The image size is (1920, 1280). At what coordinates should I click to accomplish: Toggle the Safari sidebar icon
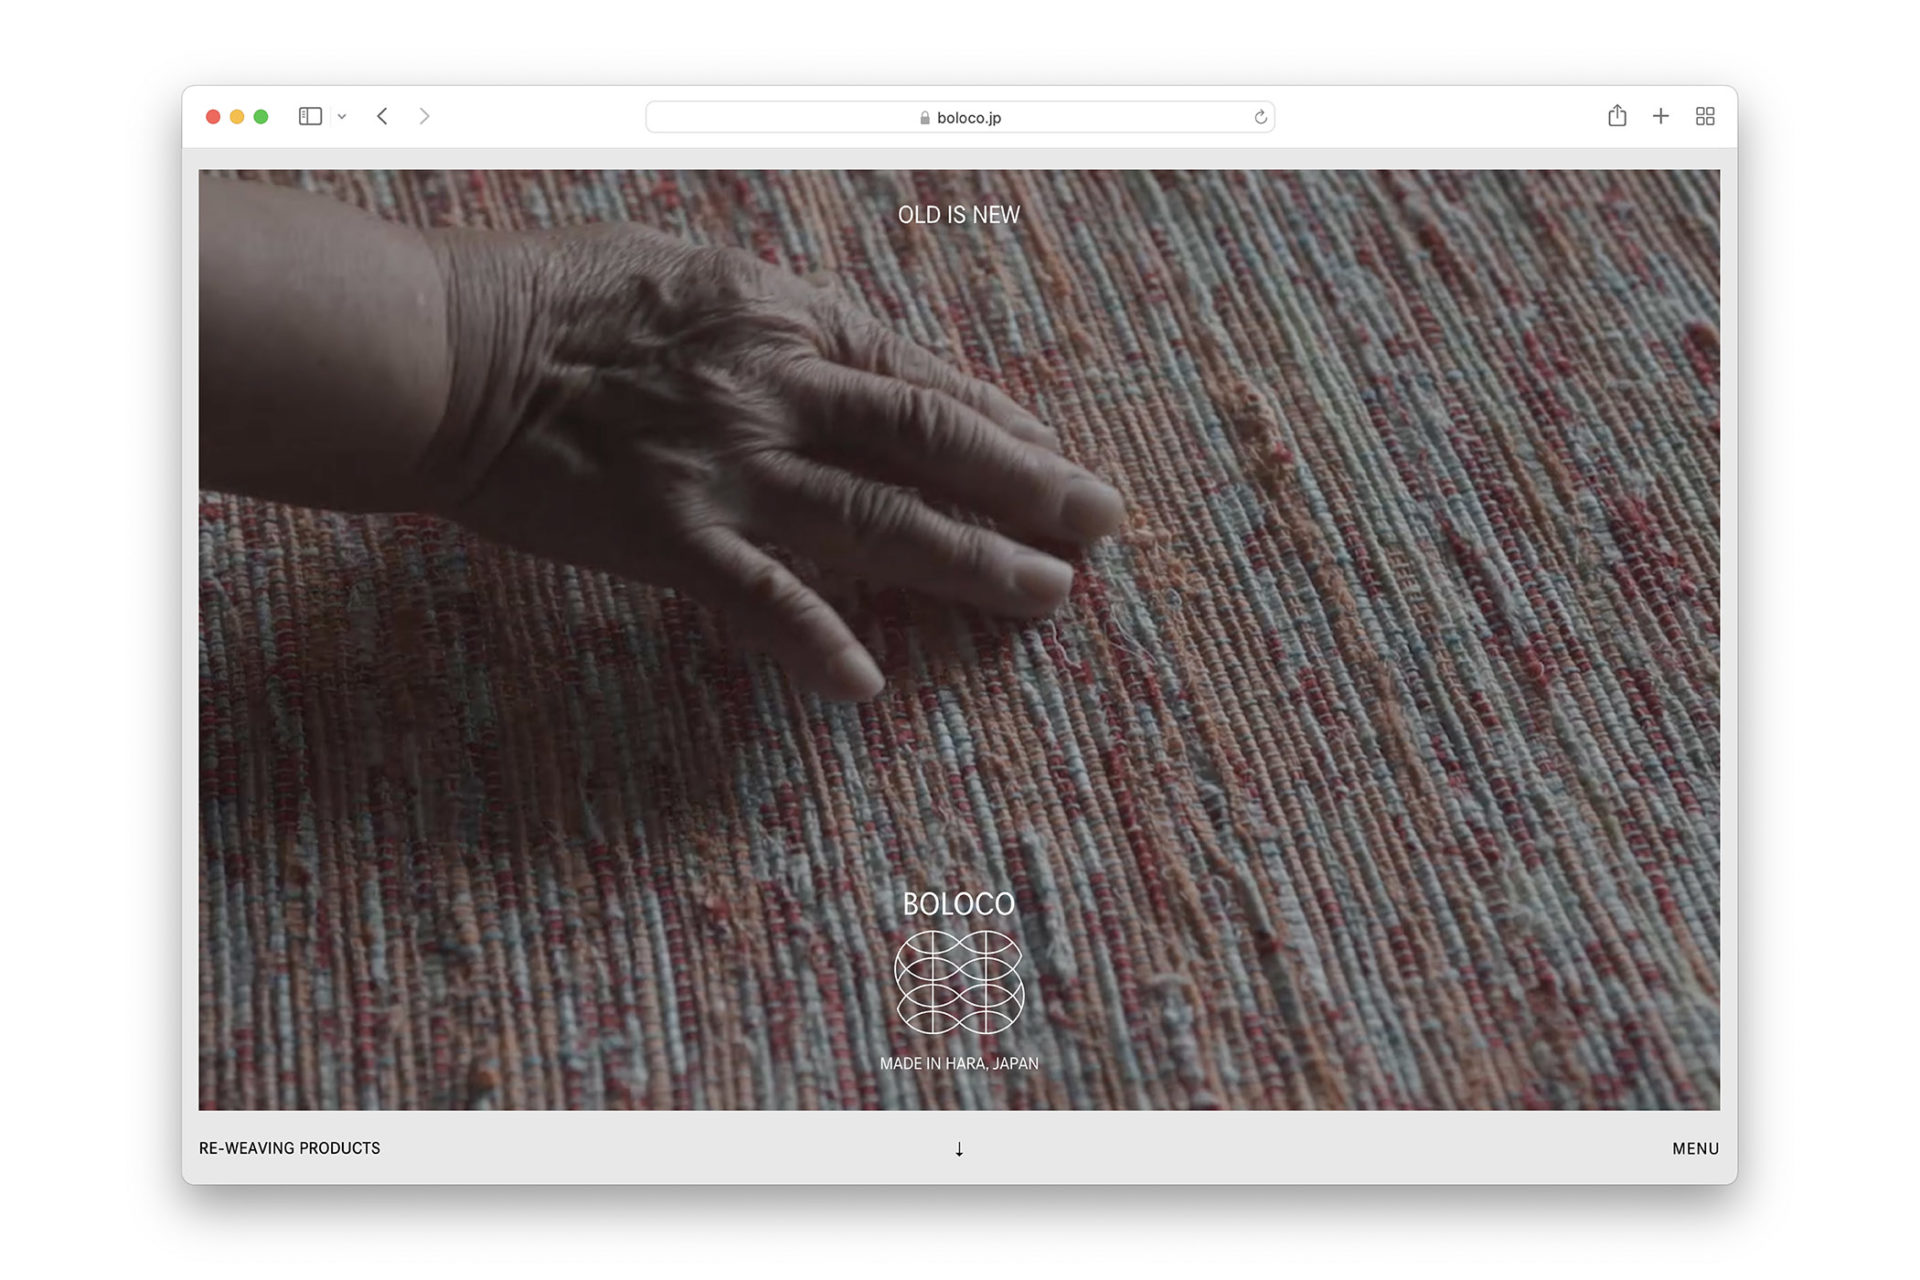tap(310, 117)
